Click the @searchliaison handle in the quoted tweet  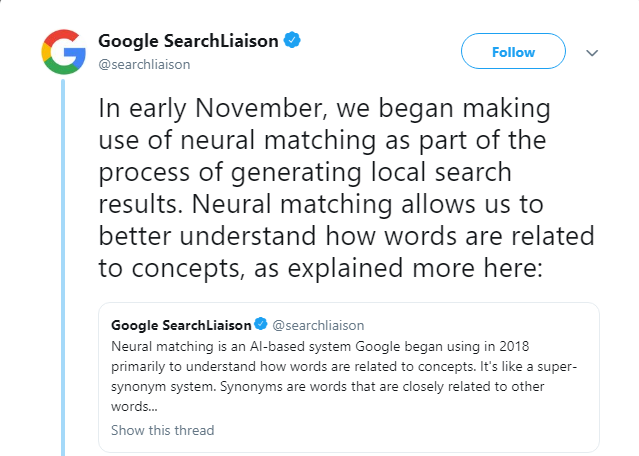click(318, 325)
